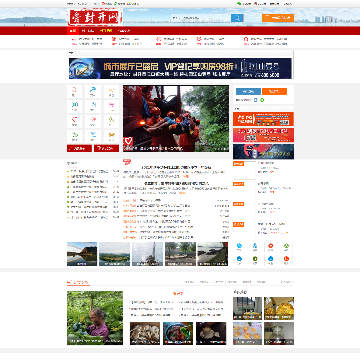The width and height of the screenshot is (360, 360).
Task: Open the red round icon in bottom quick links row
Action: pos(286,260)
